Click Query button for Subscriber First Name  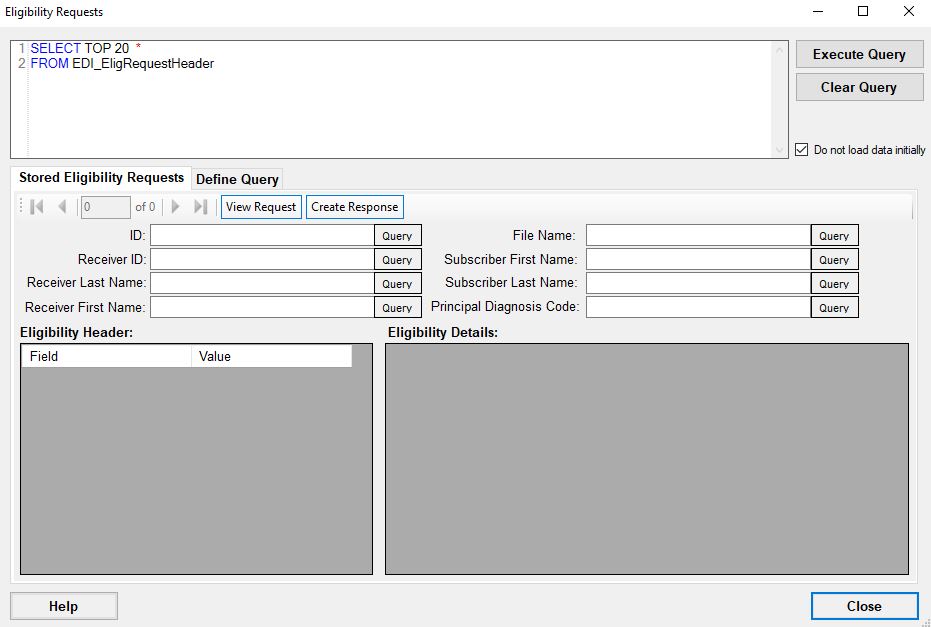click(x=834, y=259)
